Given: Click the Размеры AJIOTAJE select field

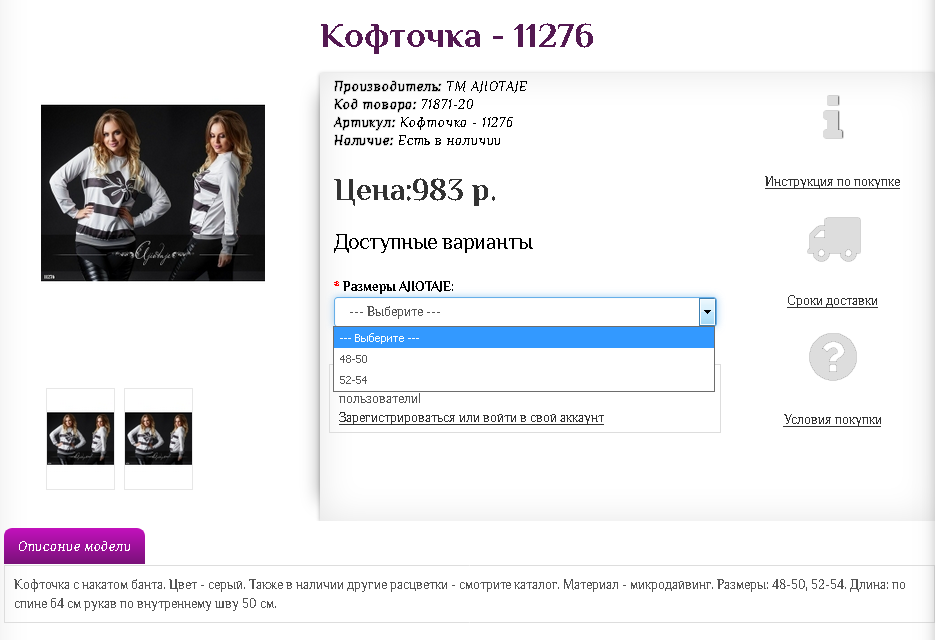Looking at the screenshot, I should [525, 311].
